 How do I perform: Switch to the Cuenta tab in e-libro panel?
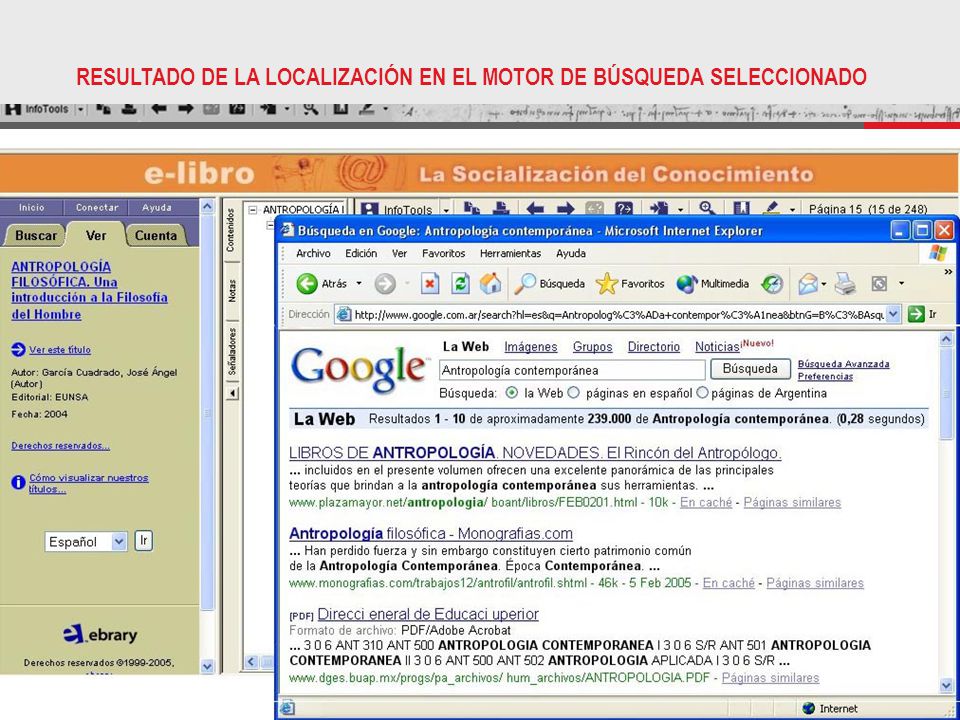[156, 235]
